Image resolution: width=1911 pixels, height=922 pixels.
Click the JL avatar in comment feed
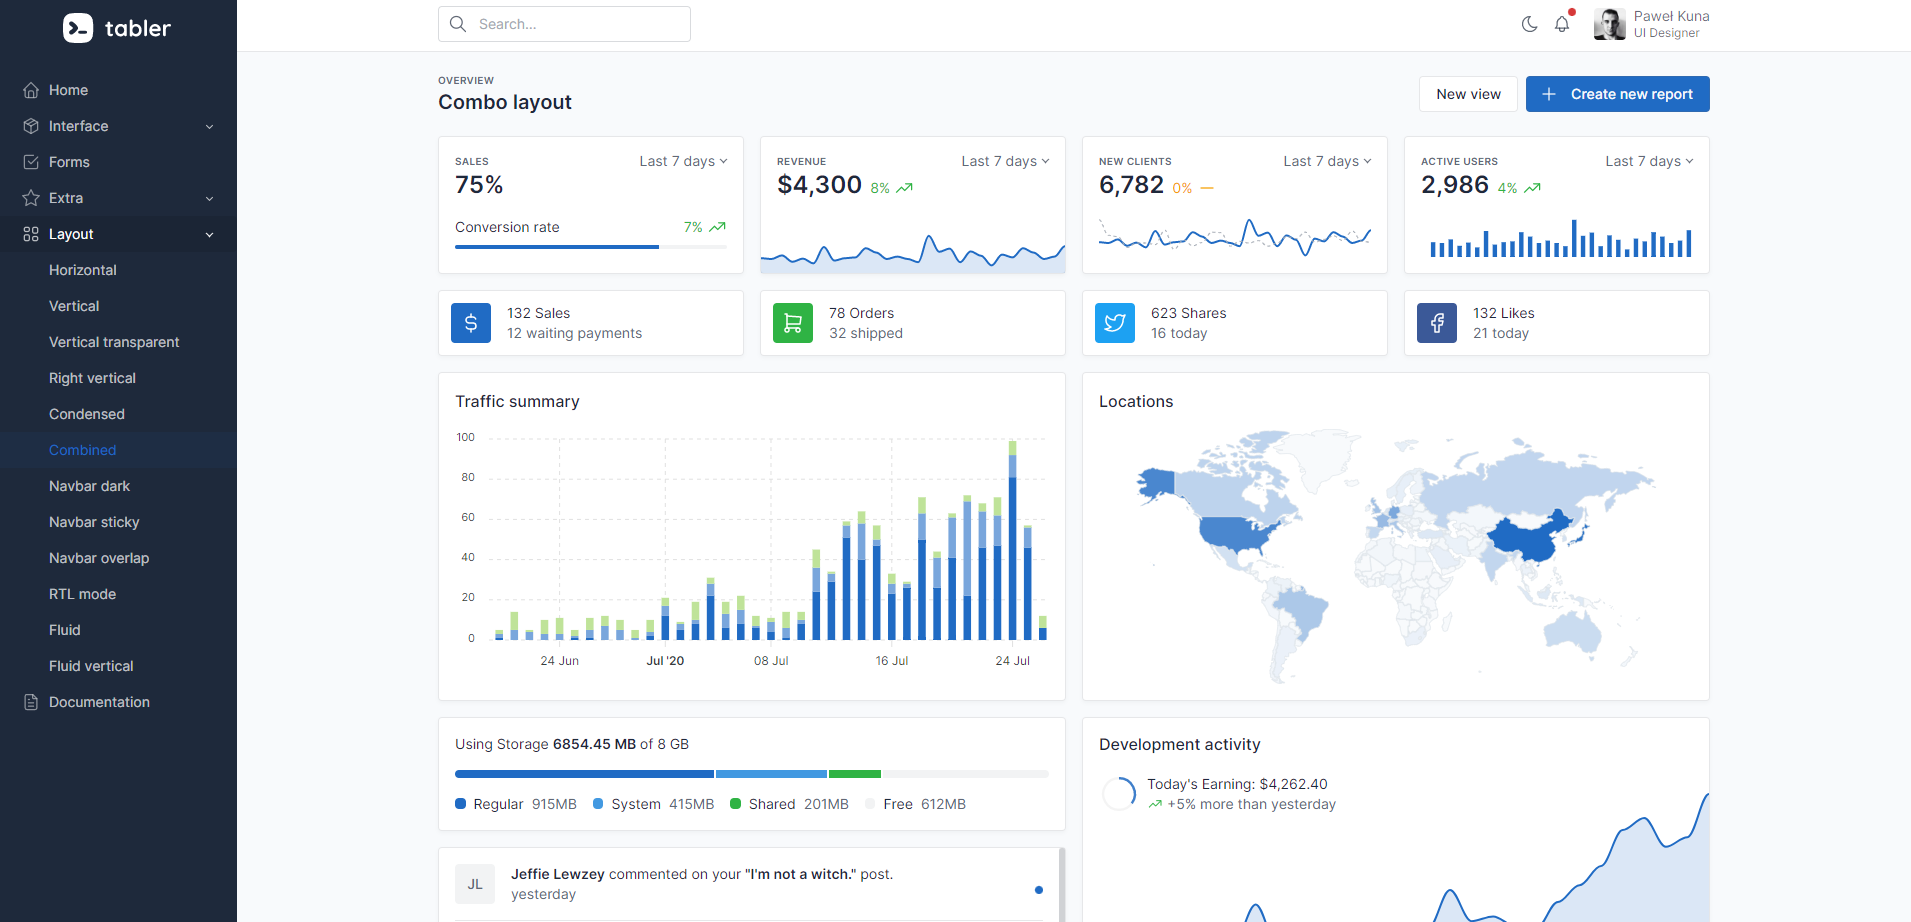point(475,884)
